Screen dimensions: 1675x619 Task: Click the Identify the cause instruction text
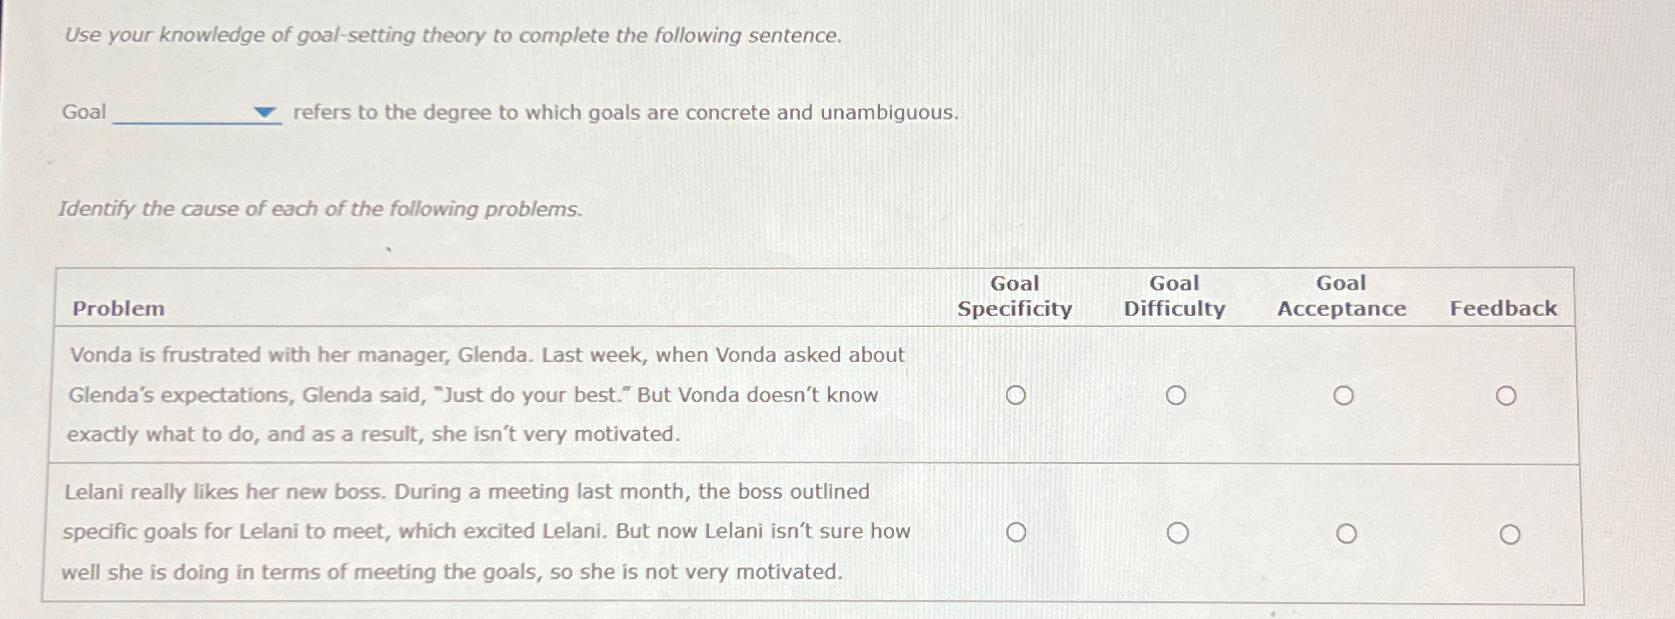[x=320, y=209]
